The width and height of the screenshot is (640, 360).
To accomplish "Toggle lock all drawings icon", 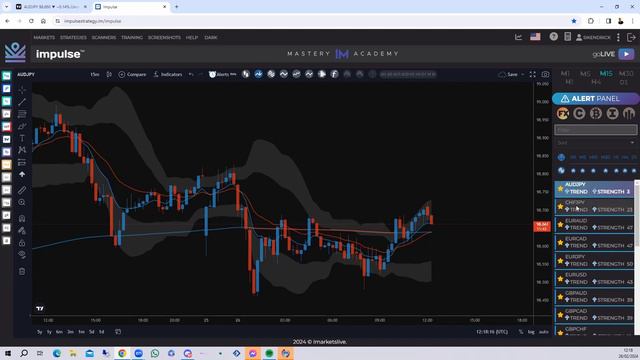I will [22, 243].
